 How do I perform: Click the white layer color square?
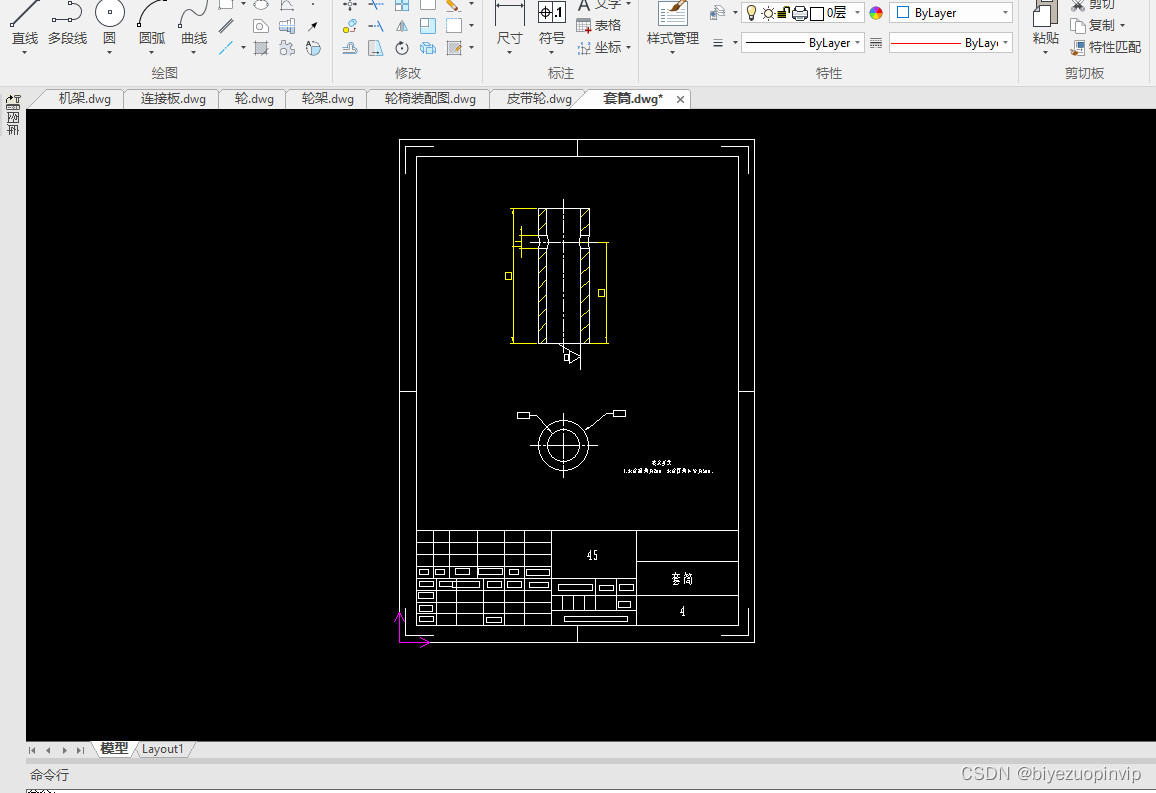click(x=816, y=14)
